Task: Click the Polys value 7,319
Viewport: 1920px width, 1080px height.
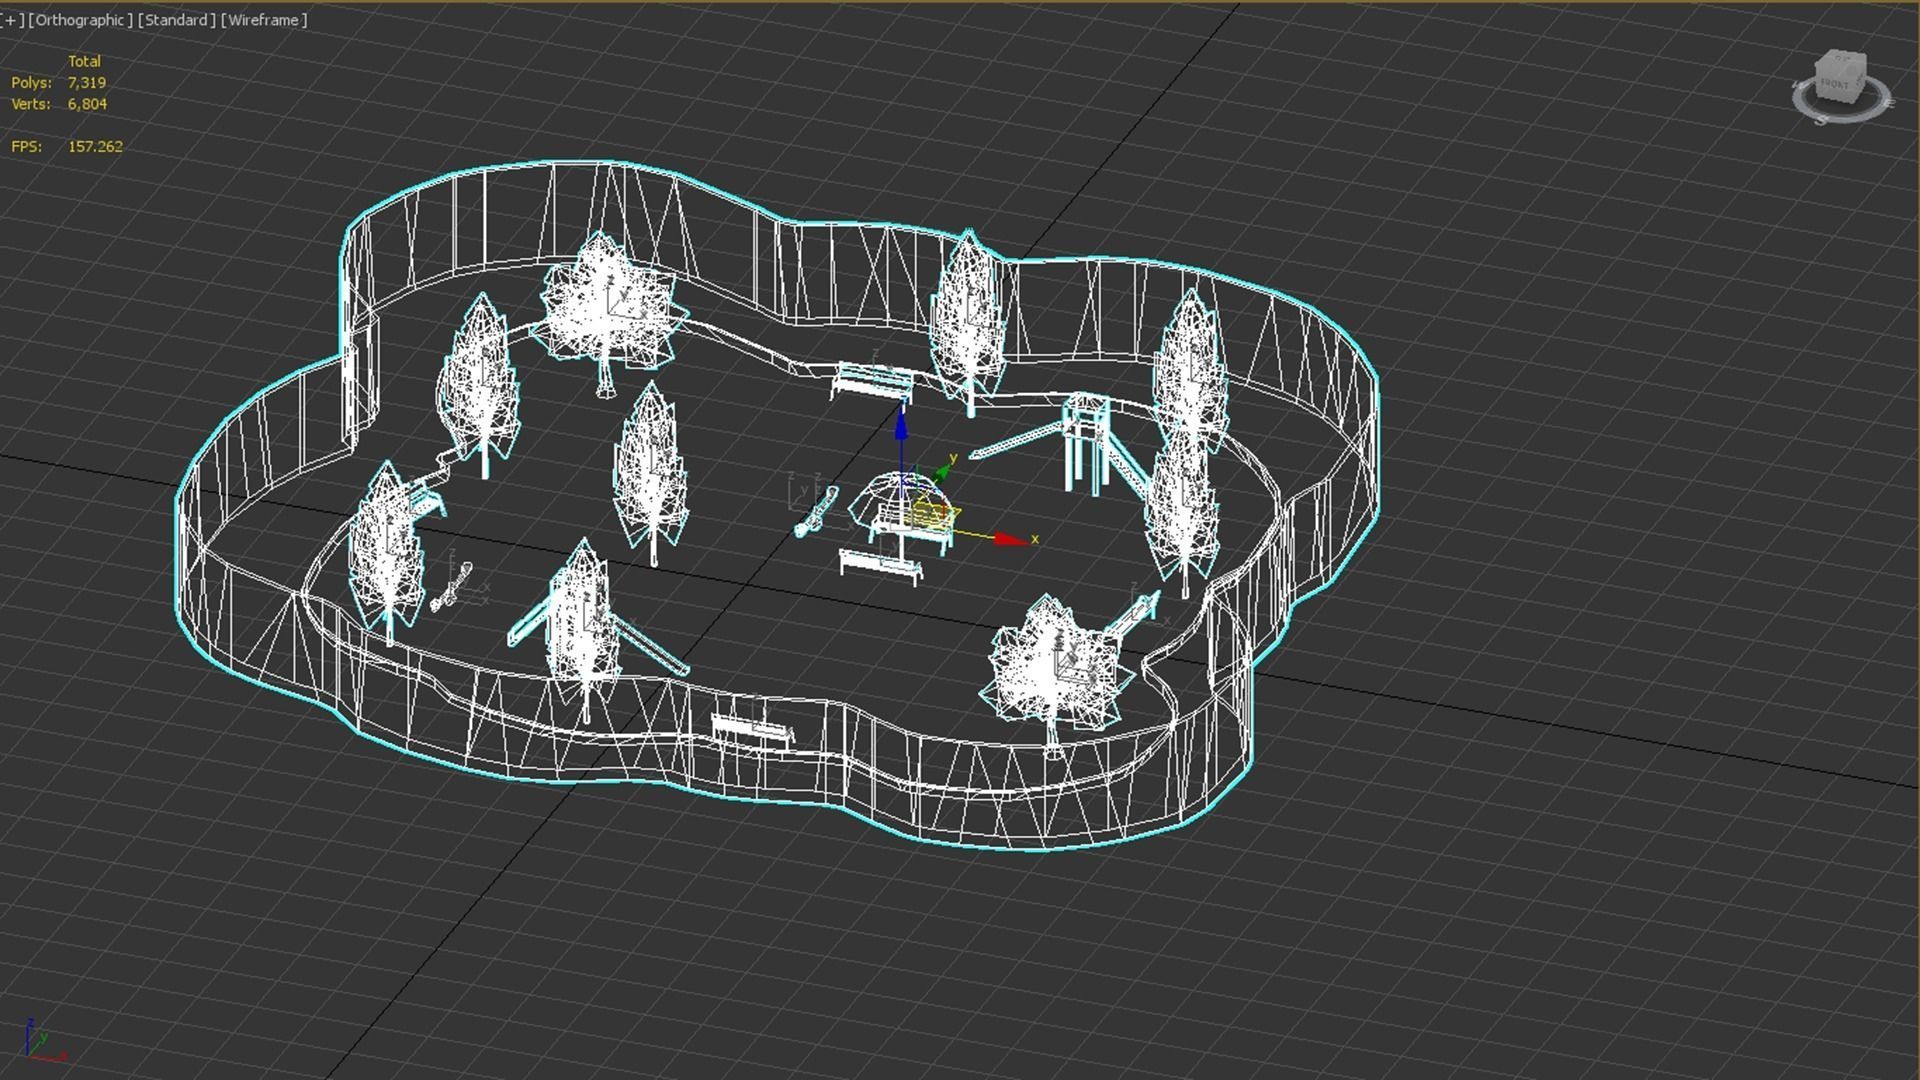Action: pyautogui.click(x=87, y=83)
